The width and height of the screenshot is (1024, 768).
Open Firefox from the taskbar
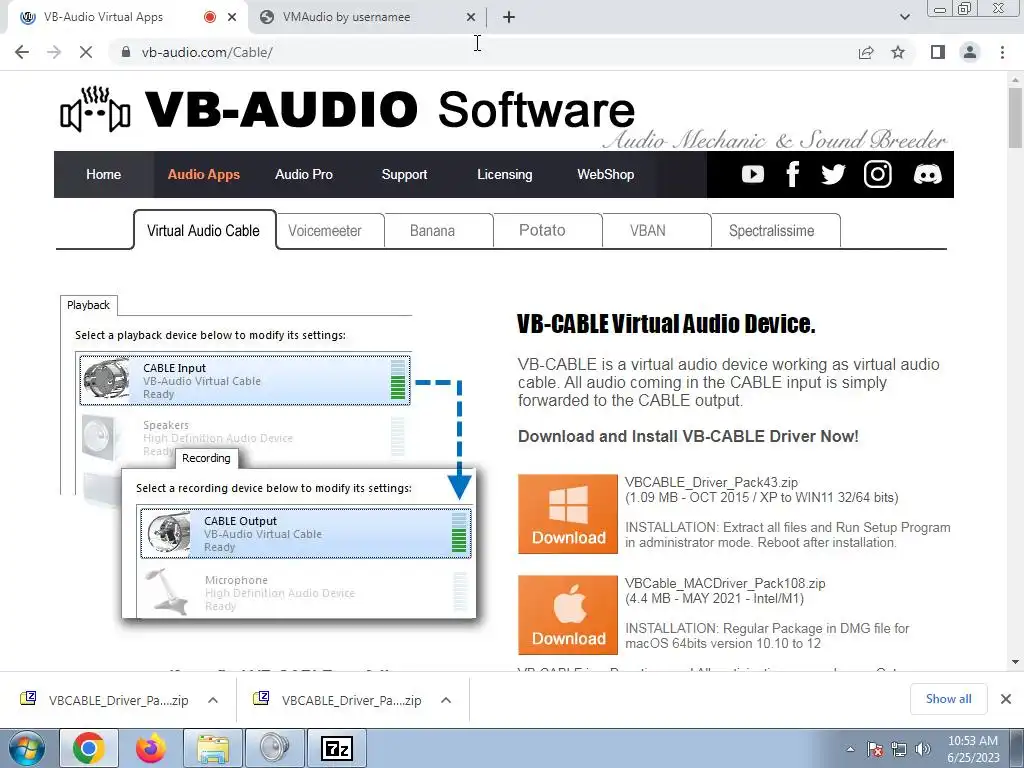(x=151, y=748)
